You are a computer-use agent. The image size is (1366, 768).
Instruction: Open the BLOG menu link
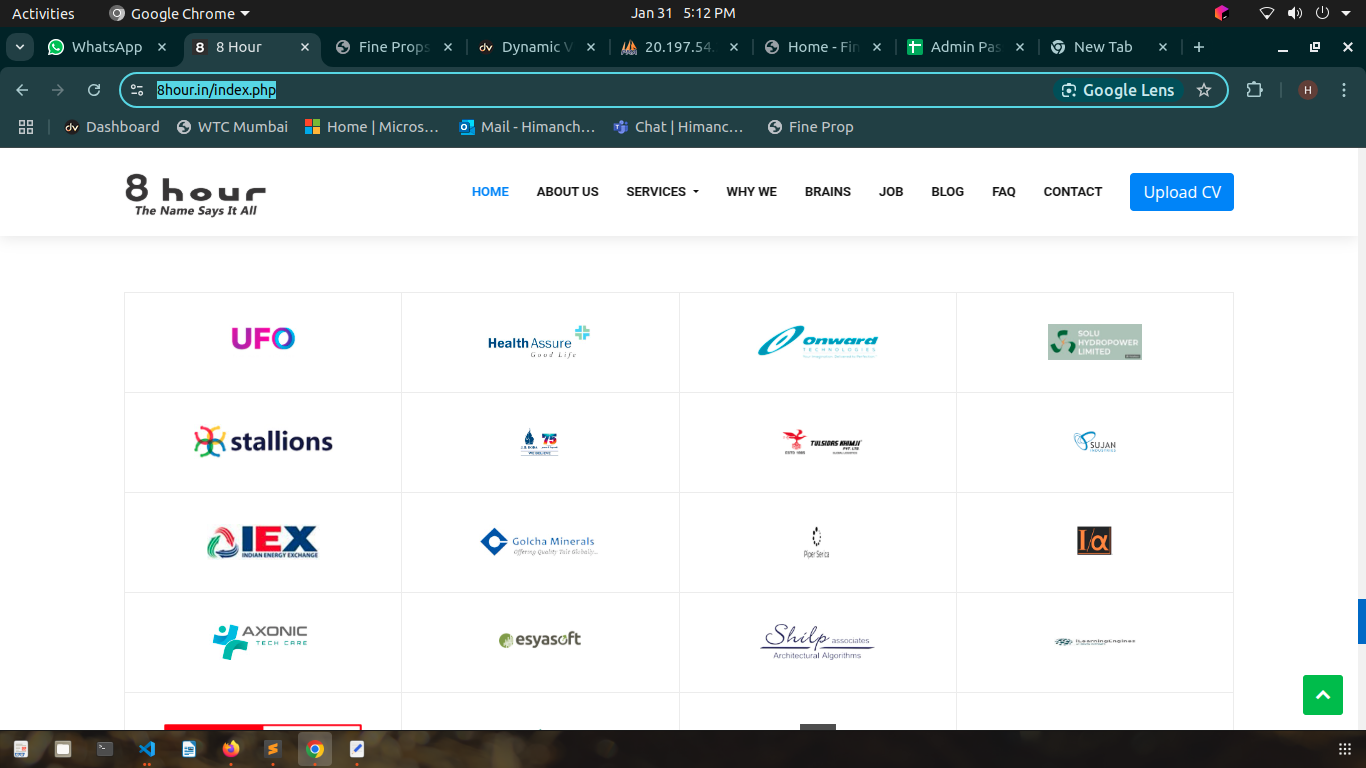947,192
